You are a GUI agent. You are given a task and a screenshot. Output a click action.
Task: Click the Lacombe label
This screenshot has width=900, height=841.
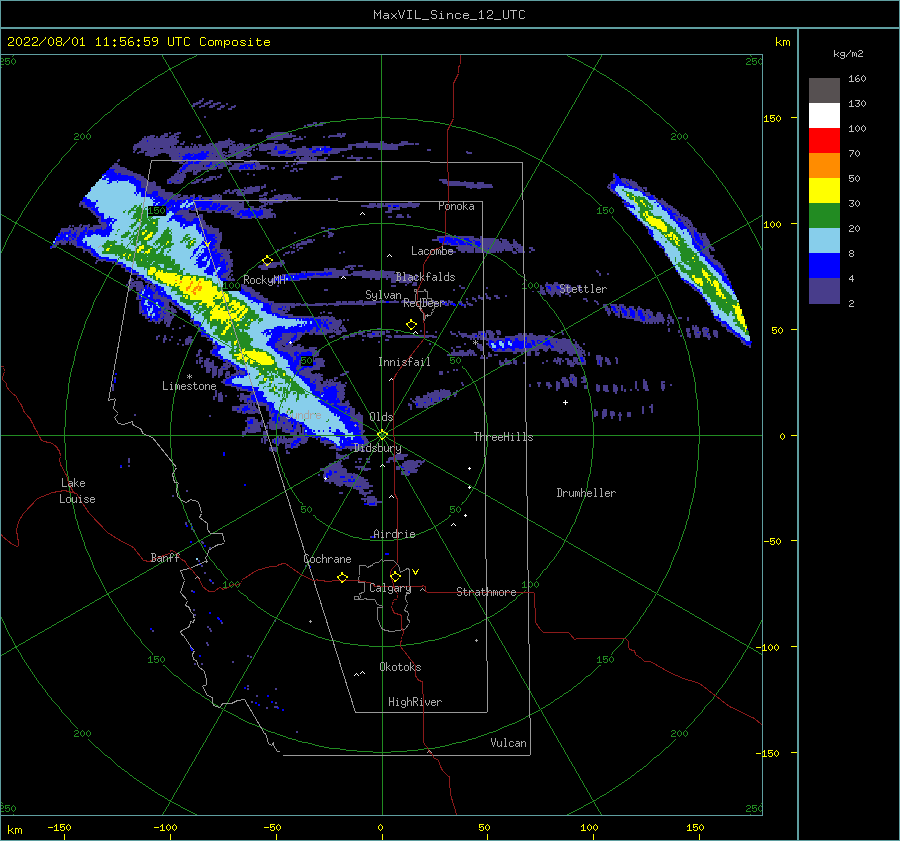coord(432,251)
